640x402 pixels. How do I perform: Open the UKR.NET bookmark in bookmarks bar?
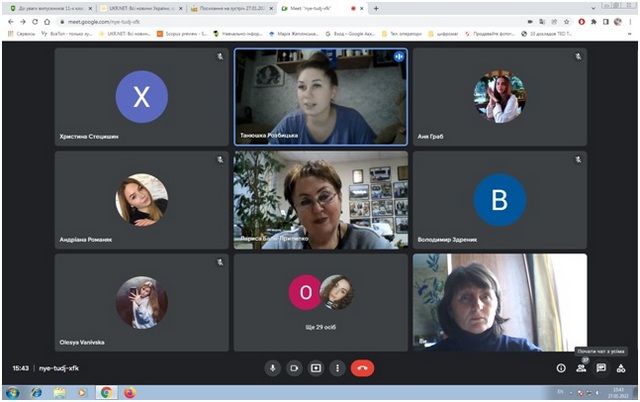click(x=125, y=34)
